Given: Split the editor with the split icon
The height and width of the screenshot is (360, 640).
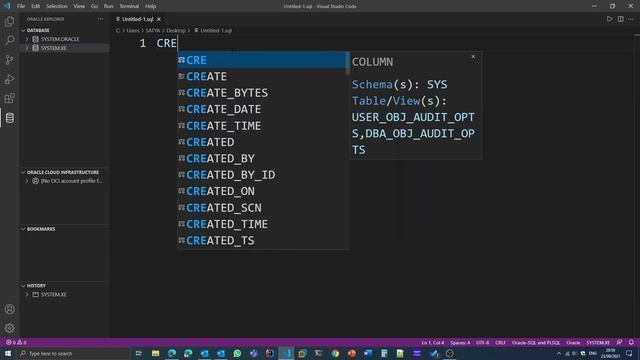Looking at the screenshot, I should tap(620, 19).
